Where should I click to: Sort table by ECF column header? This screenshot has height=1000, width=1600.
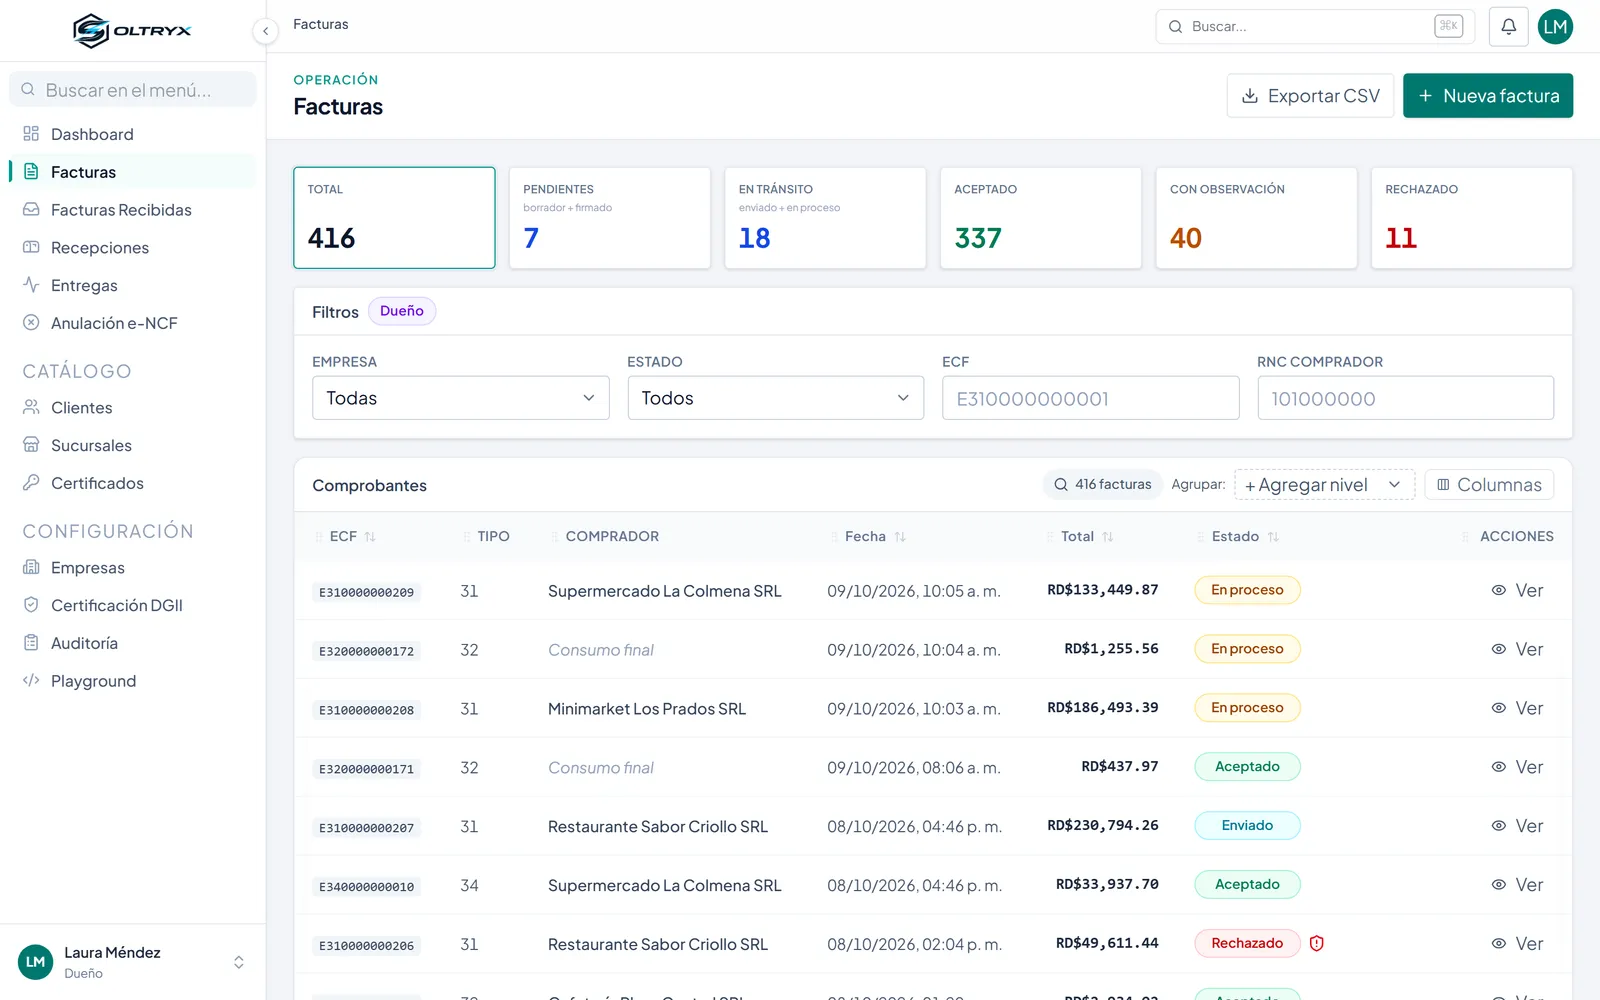click(352, 537)
